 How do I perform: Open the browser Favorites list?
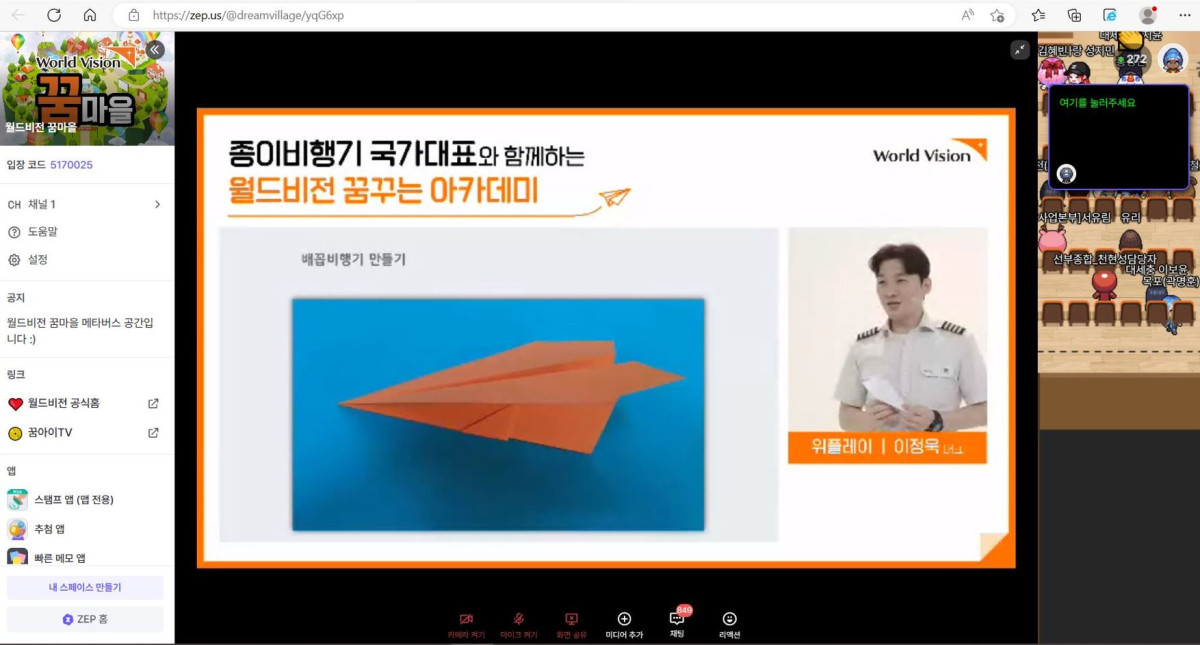(x=1038, y=15)
